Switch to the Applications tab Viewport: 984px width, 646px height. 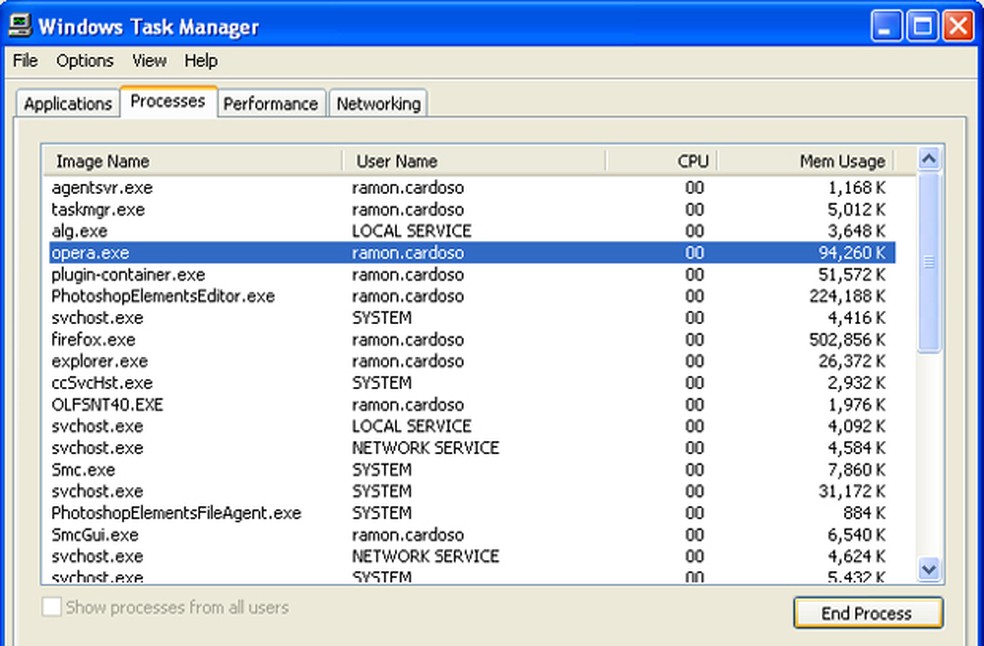[x=68, y=104]
